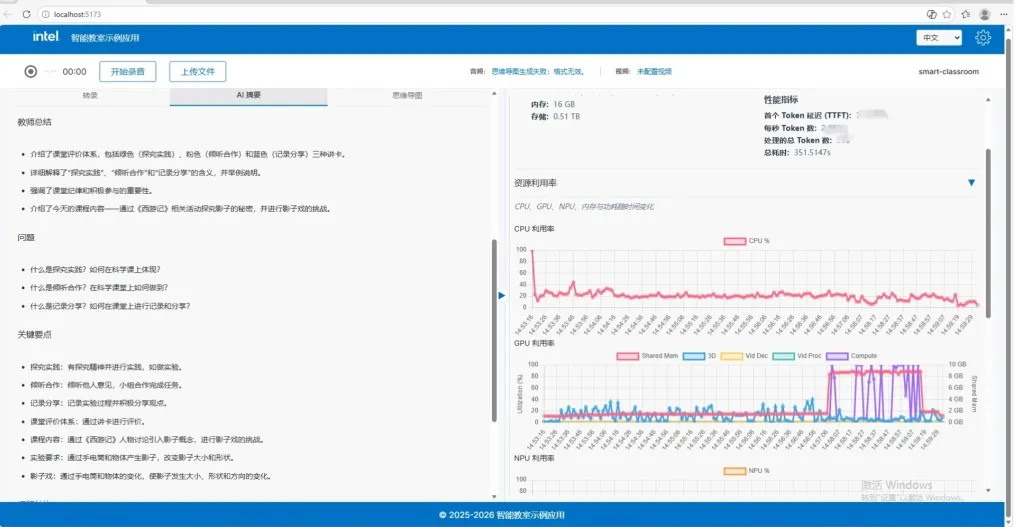This screenshot has width=1016, height=527.
Task: Switch to the 思维导图 tab
Action: click(406, 96)
